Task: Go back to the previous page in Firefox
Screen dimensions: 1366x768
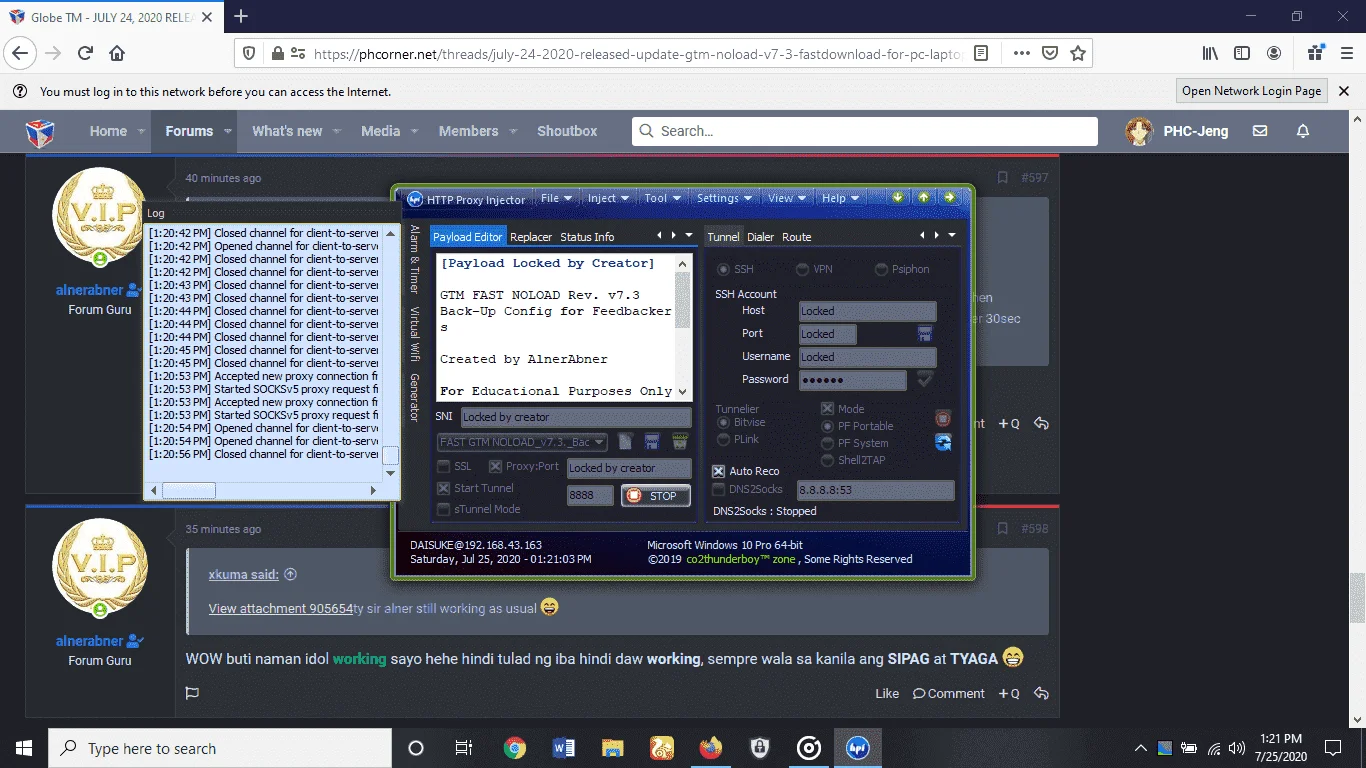Action: (21, 53)
